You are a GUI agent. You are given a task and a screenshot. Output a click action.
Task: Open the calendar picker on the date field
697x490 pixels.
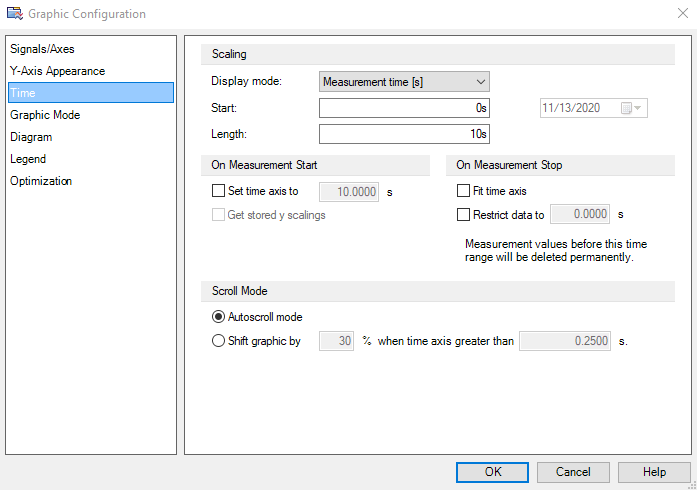coord(631,108)
